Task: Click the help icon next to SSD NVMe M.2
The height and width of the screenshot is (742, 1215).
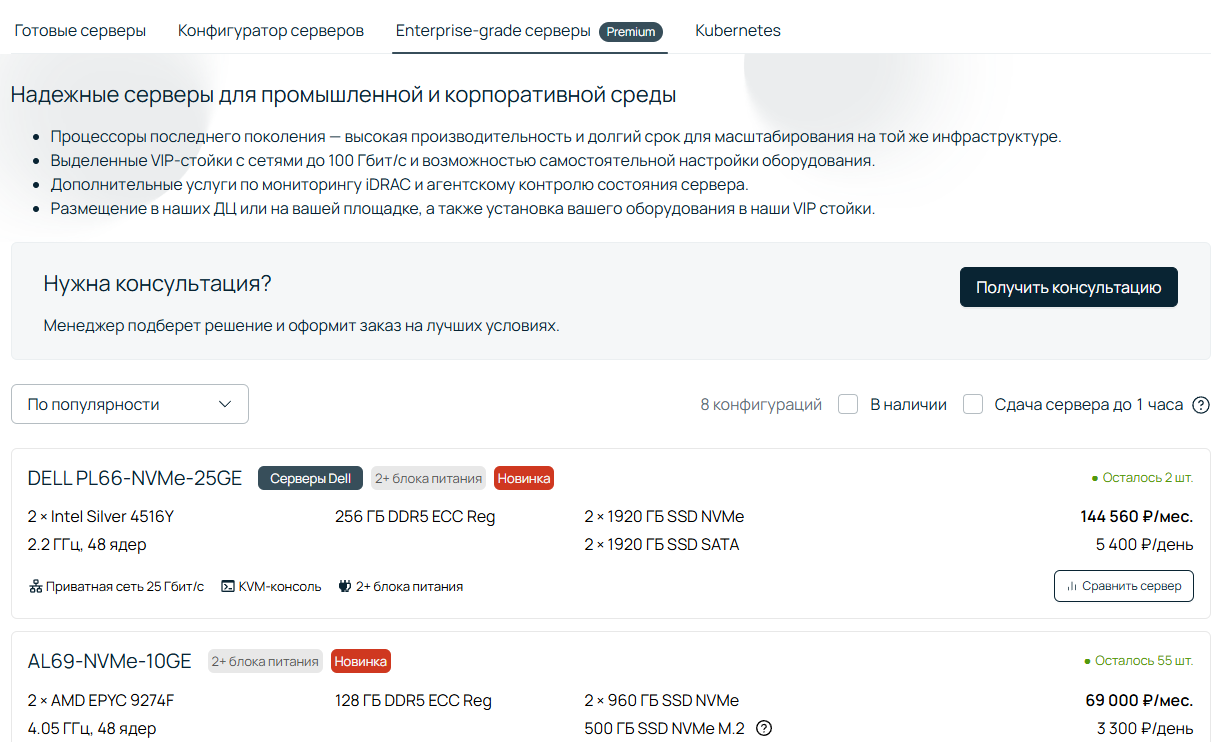Action: click(x=764, y=728)
